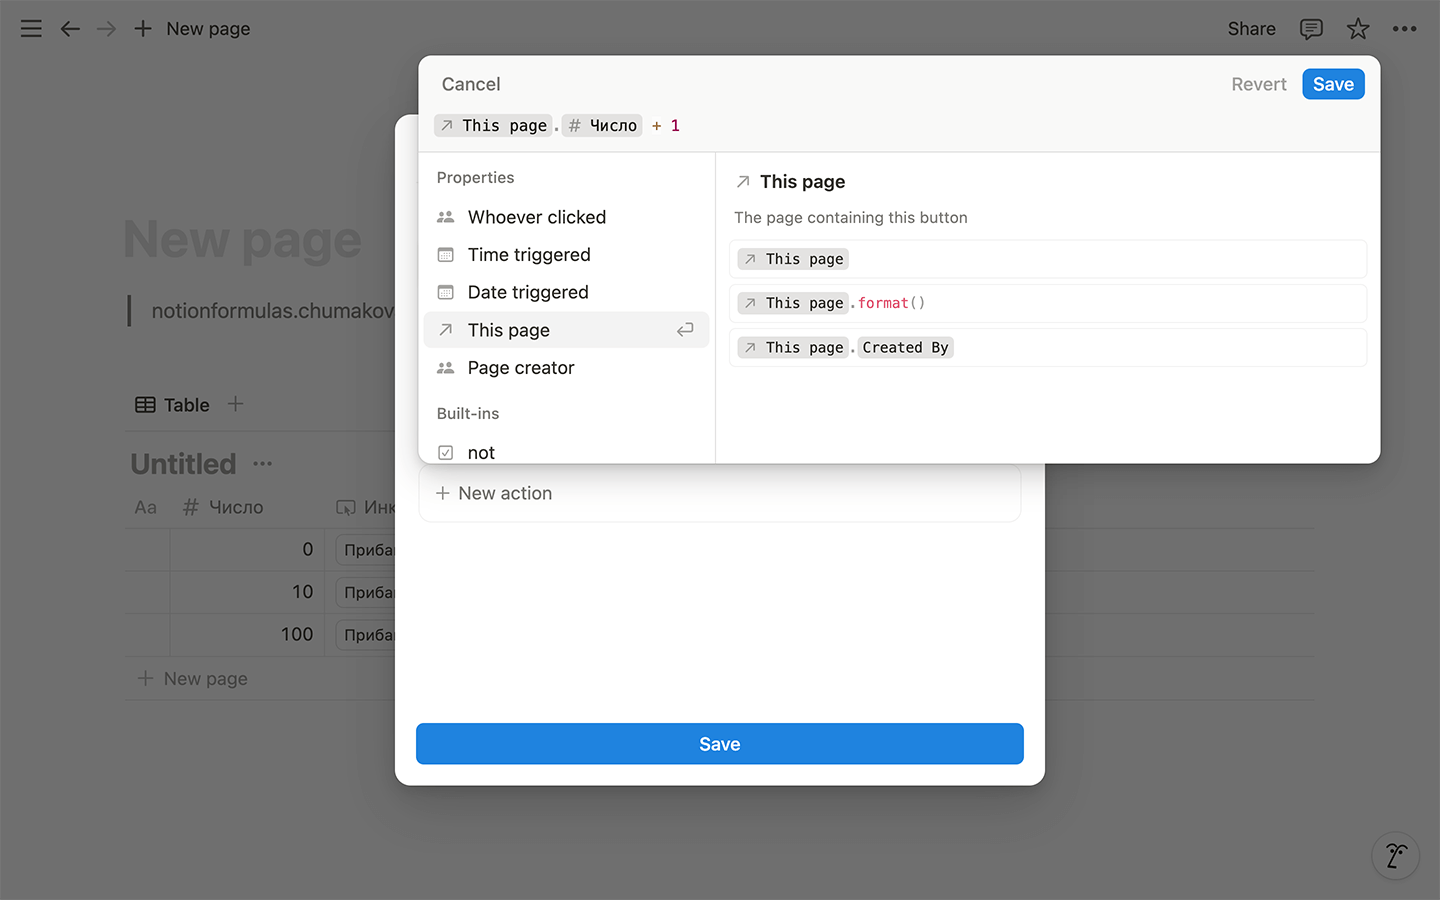Select Time triggered property

[566, 255]
